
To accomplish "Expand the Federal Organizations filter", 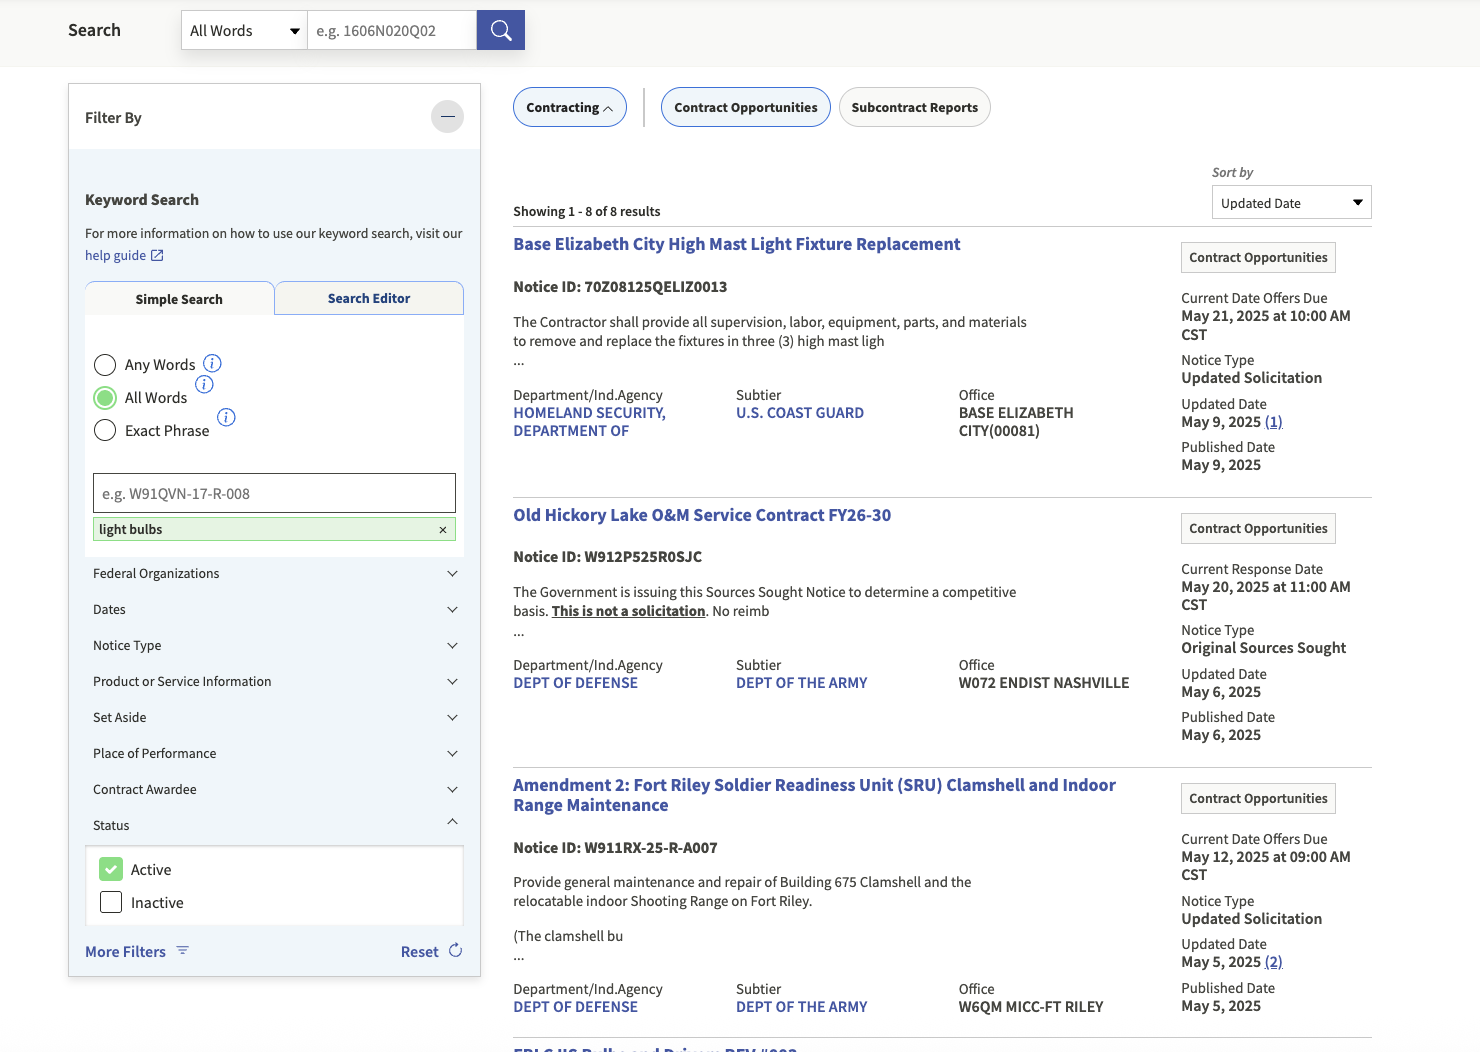I will pos(274,574).
